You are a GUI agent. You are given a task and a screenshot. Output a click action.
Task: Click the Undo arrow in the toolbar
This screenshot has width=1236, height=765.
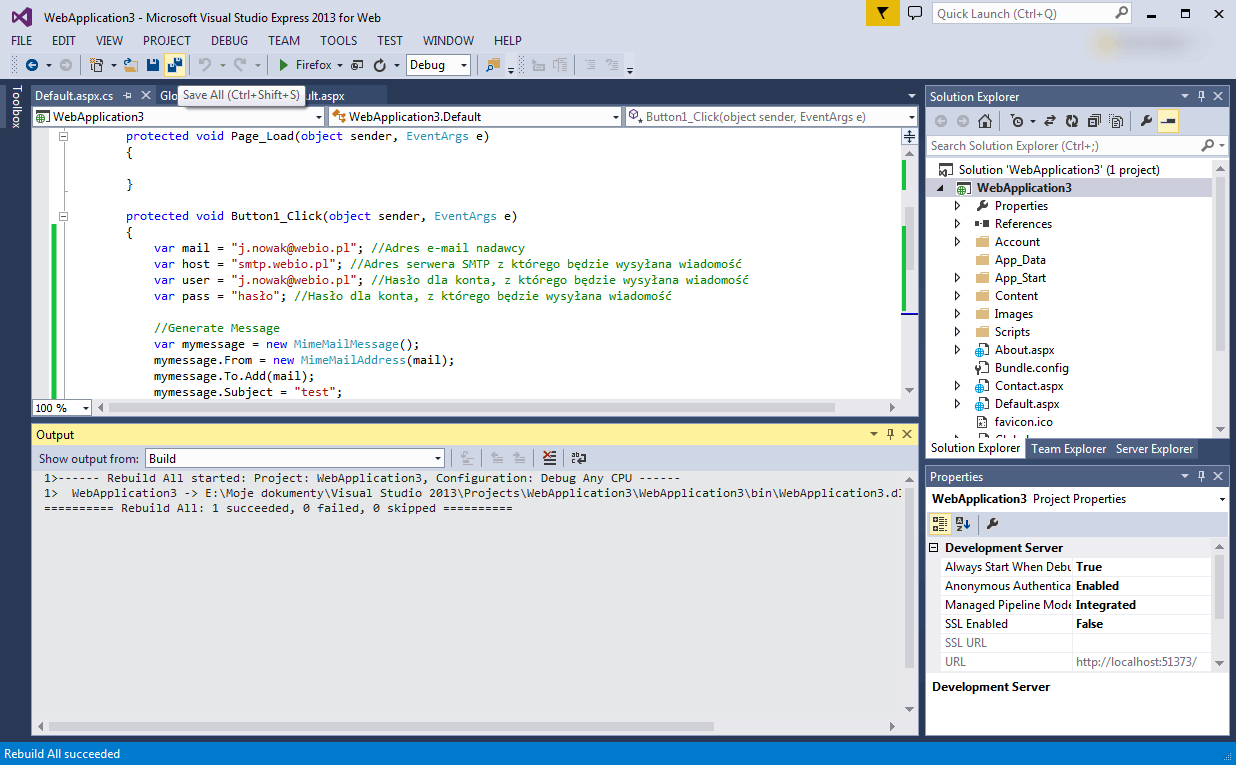205,65
